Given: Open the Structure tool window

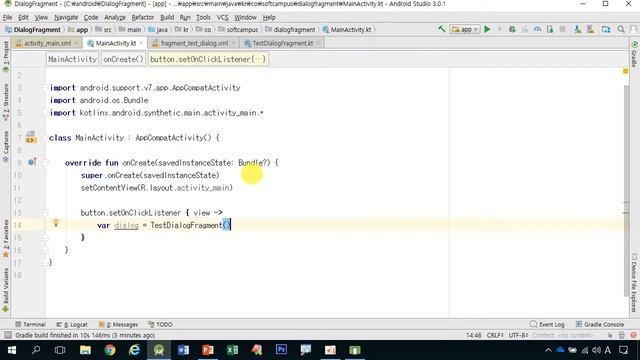Looking at the screenshot, I should [5, 102].
